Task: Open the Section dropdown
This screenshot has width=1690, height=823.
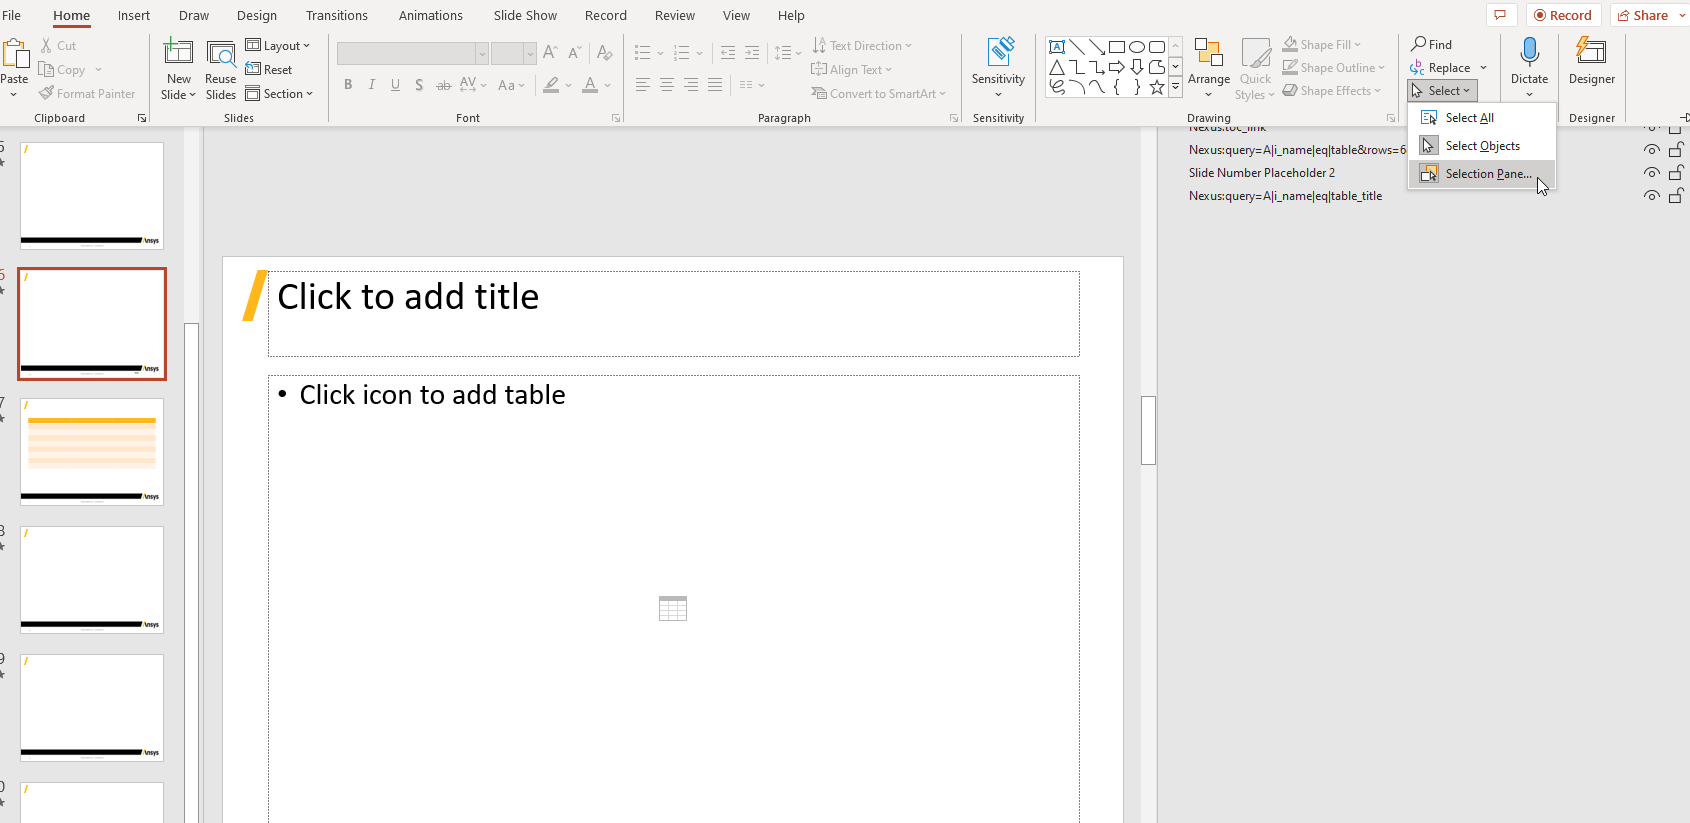Action: tap(279, 94)
